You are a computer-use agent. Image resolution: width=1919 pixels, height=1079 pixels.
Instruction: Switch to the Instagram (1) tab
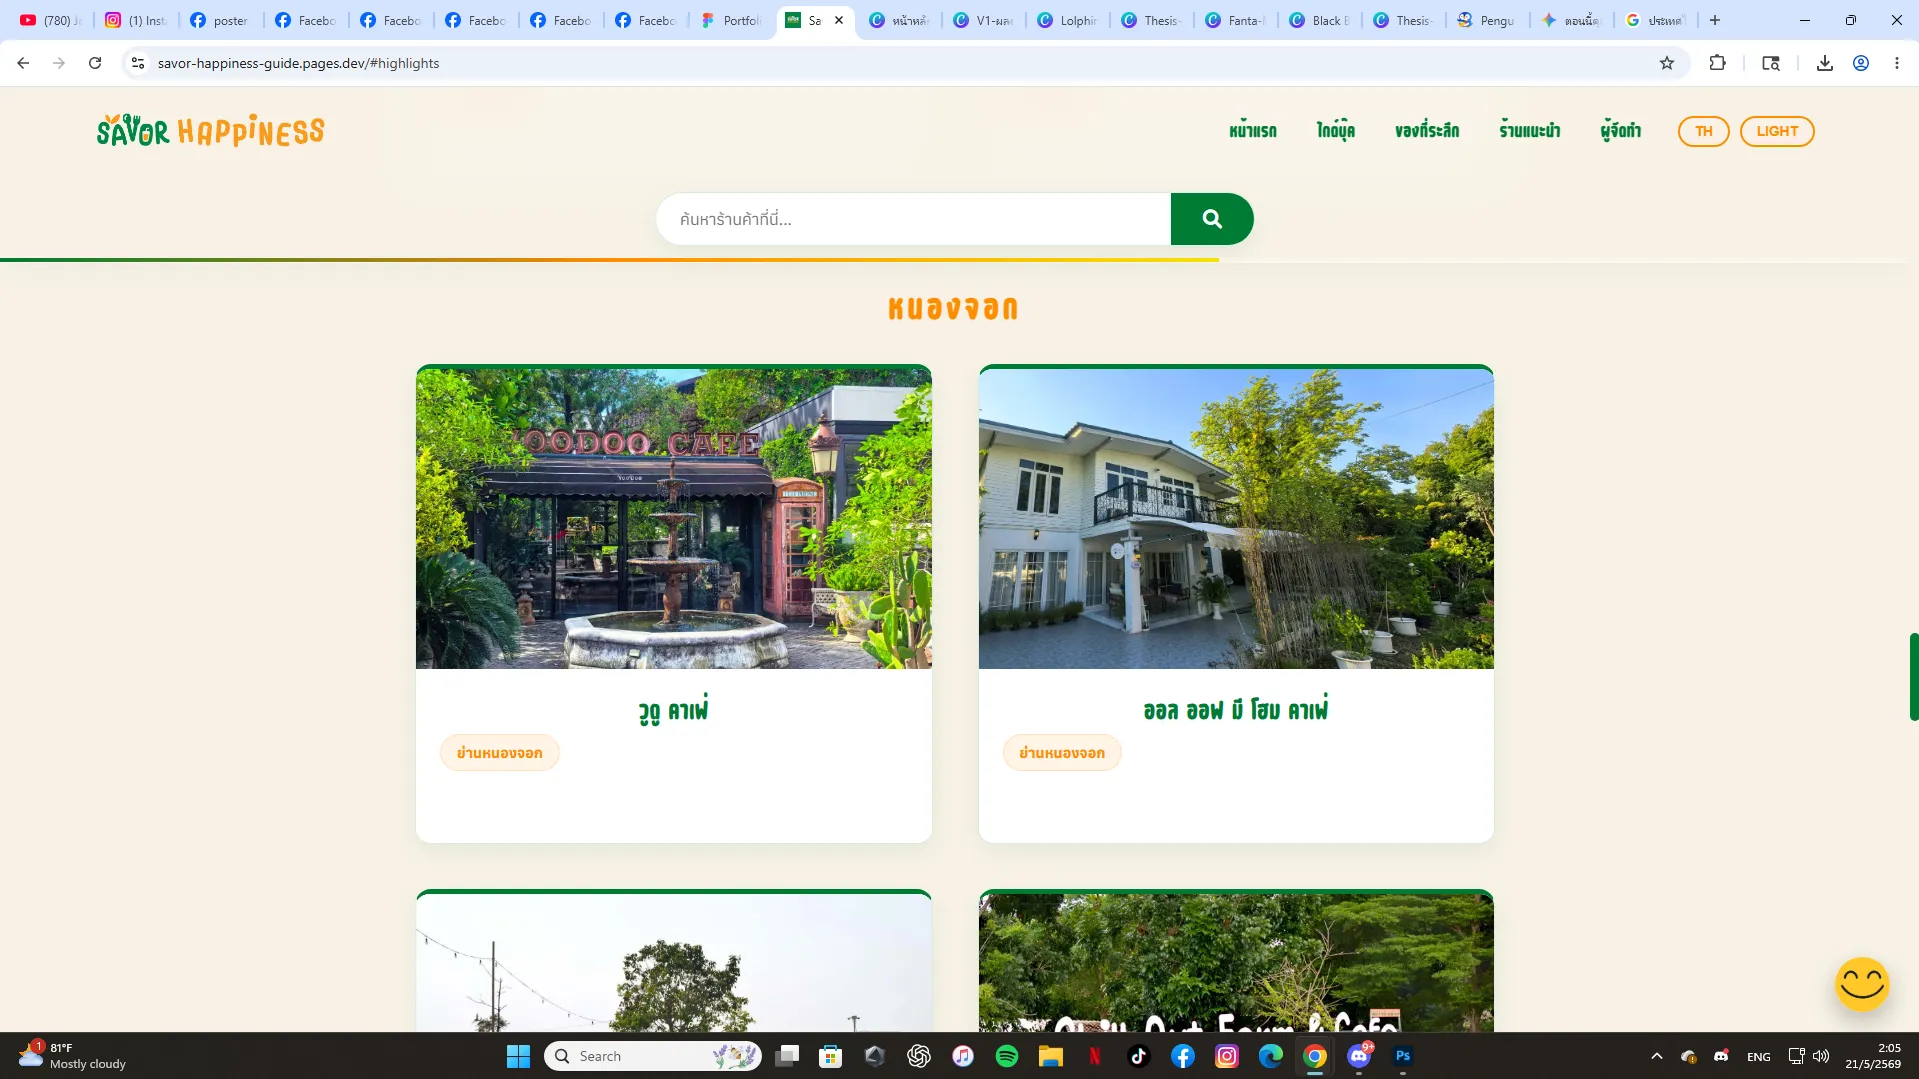137,20
